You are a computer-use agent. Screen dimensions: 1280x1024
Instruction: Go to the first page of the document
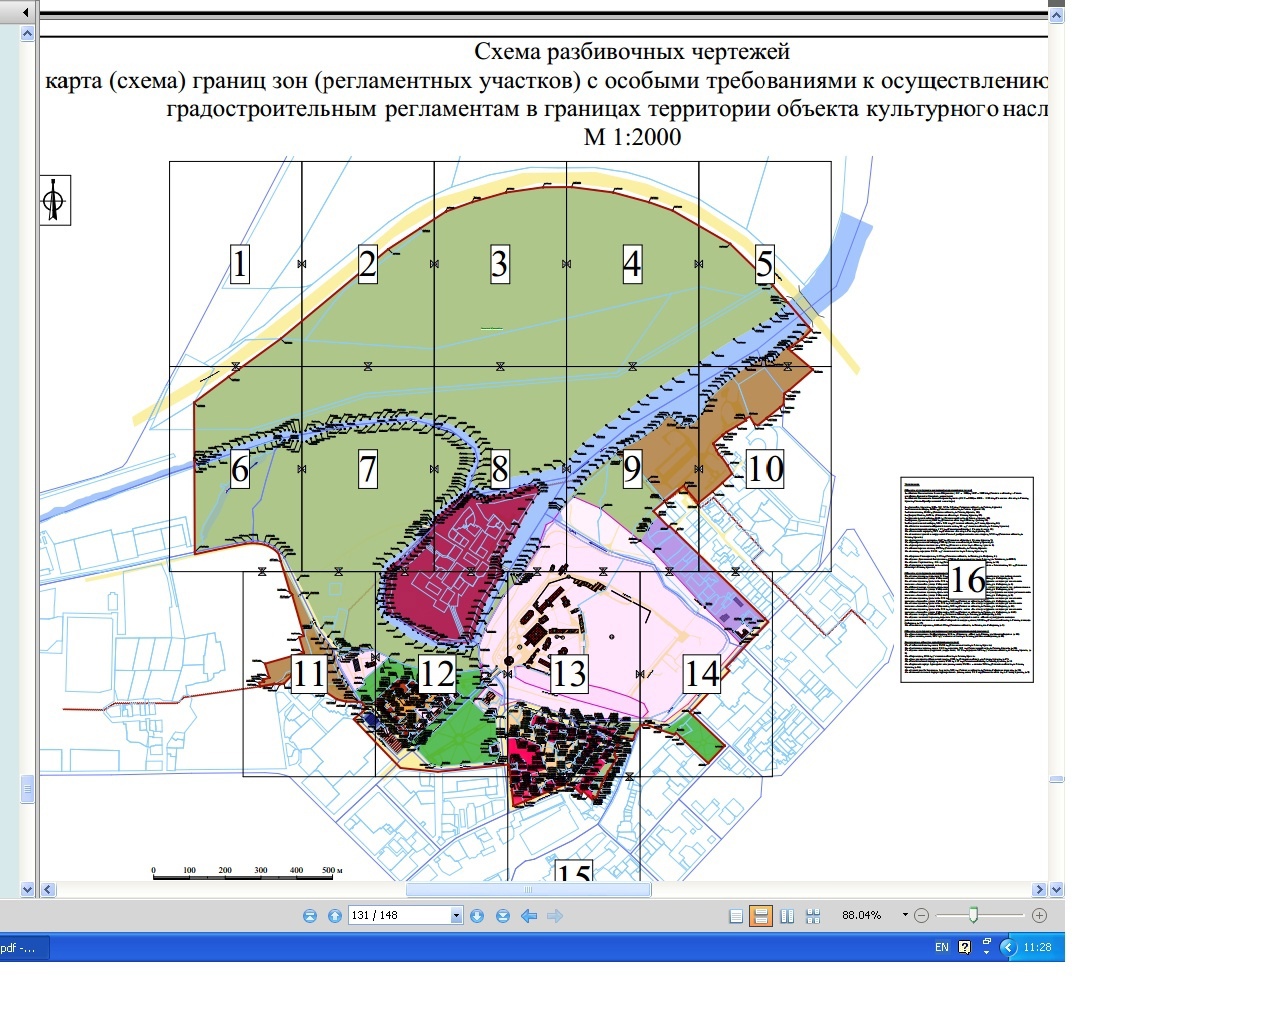pyautogui.click(x=309, y=916)
